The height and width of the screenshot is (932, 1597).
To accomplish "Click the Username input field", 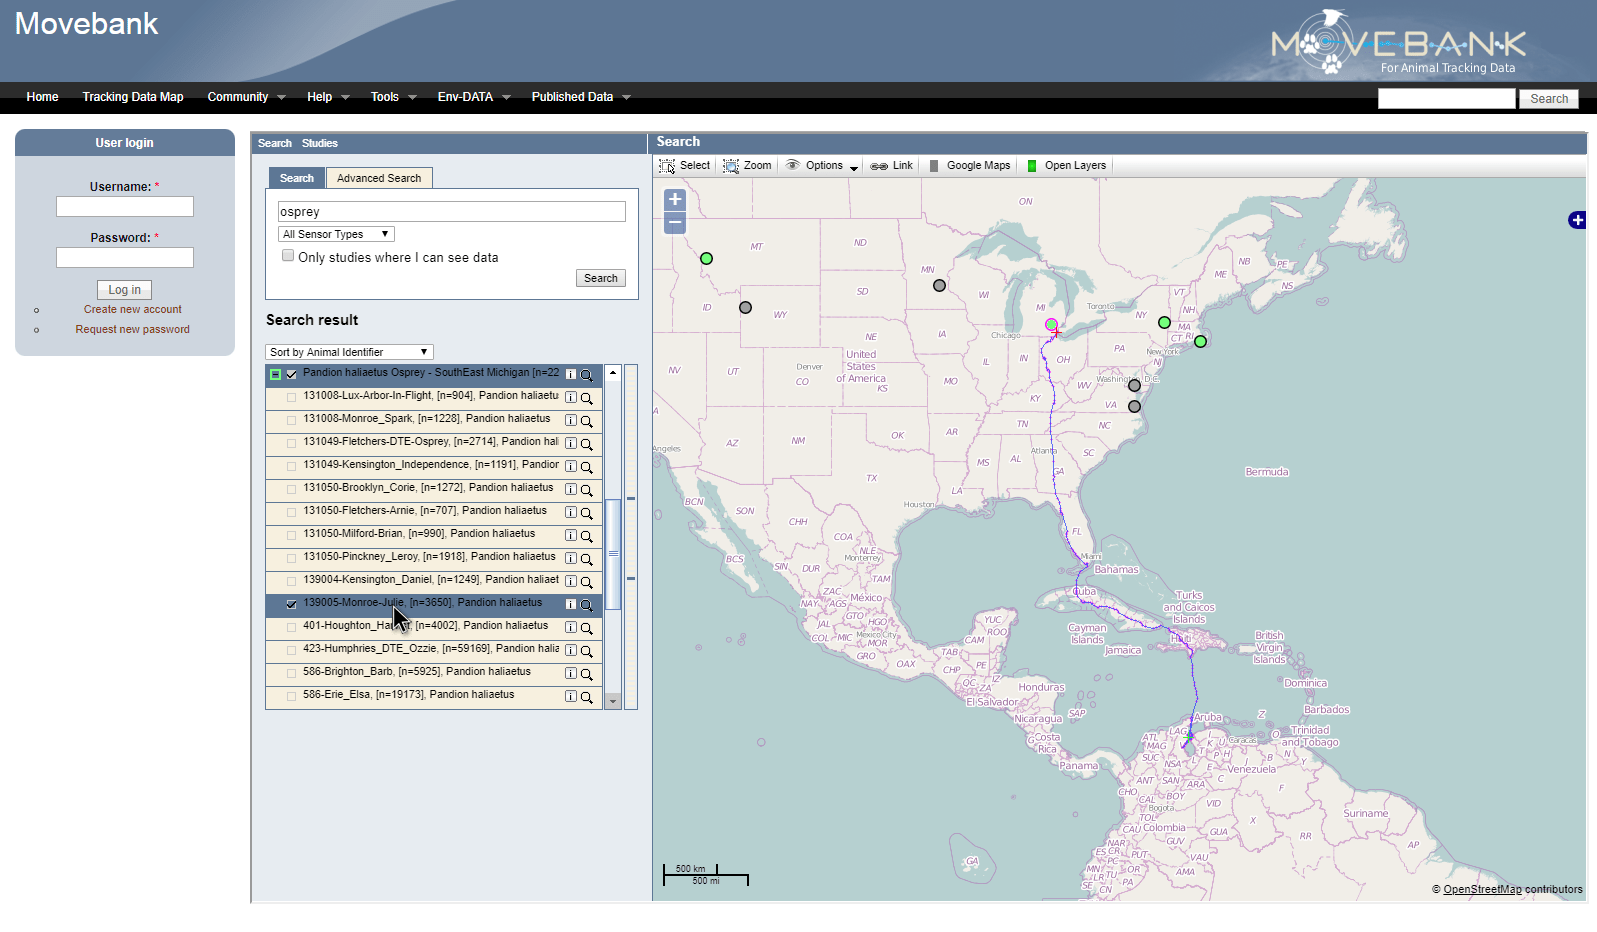I will tap(125, 206).
